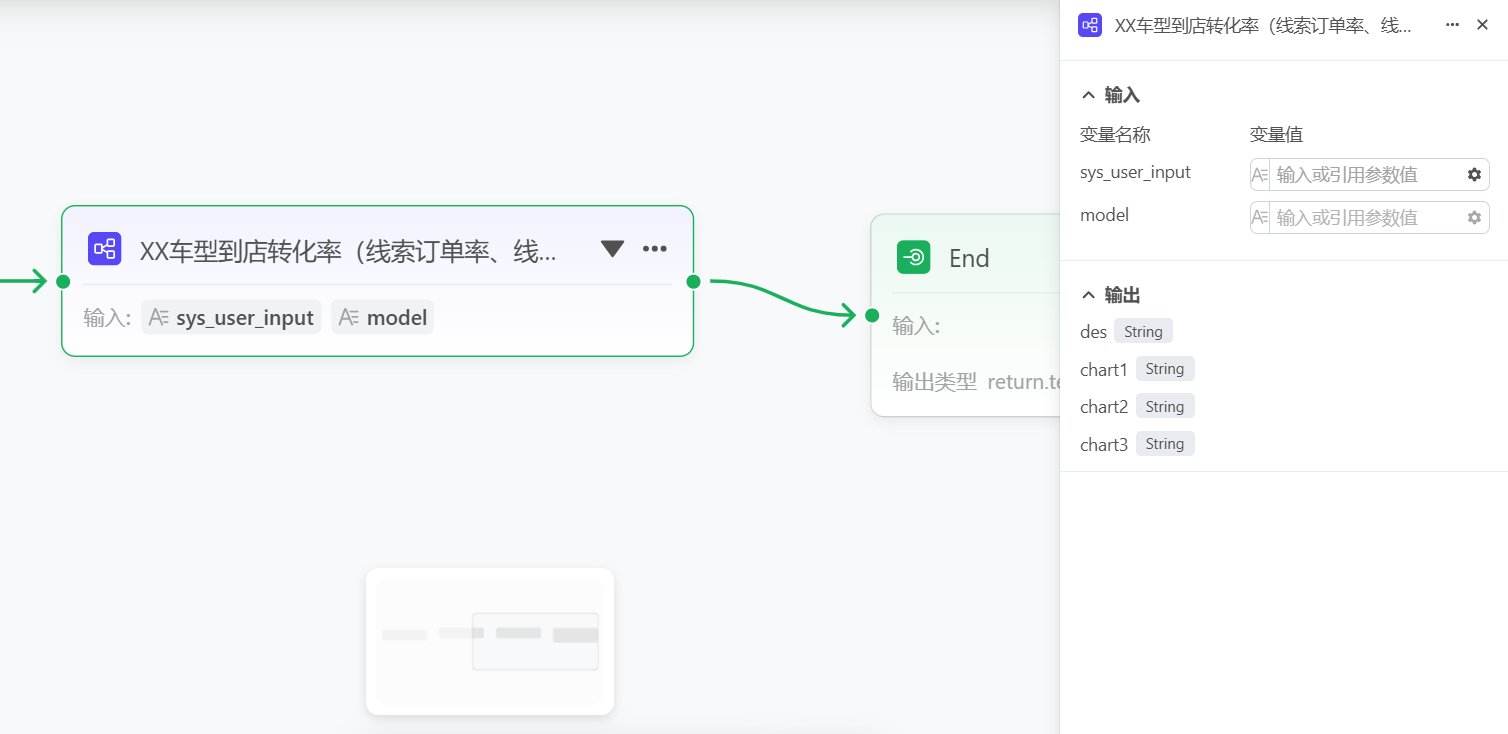Image resolution: width=1508 pixels, height=734 pixels.
Task: Click the End node's input connection port
Action: pyautogui.click(x=872, y=316)
